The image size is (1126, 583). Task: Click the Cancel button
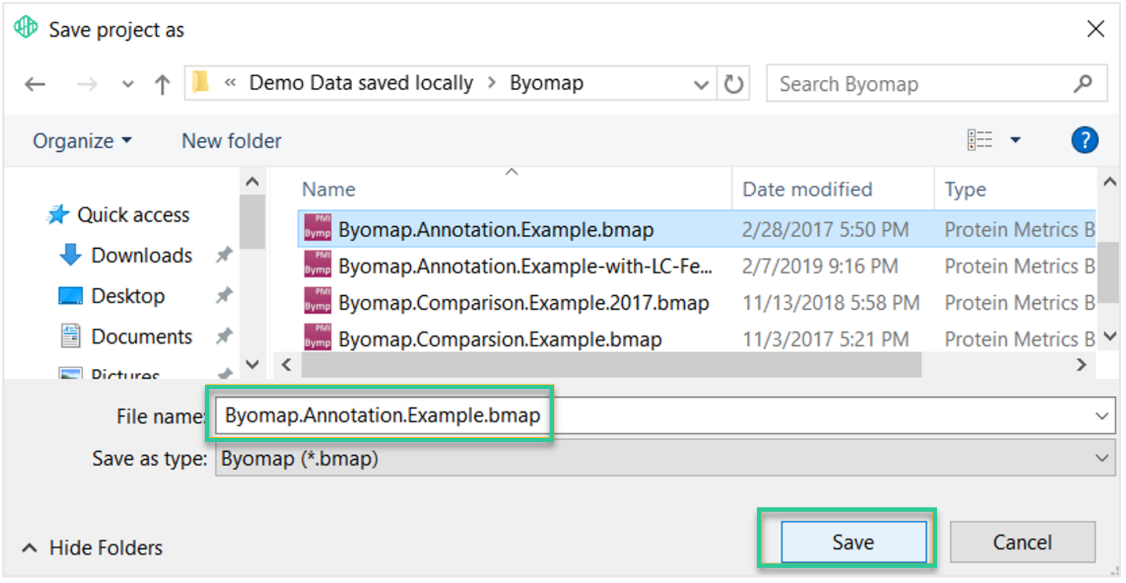[x=1022, y=543]
